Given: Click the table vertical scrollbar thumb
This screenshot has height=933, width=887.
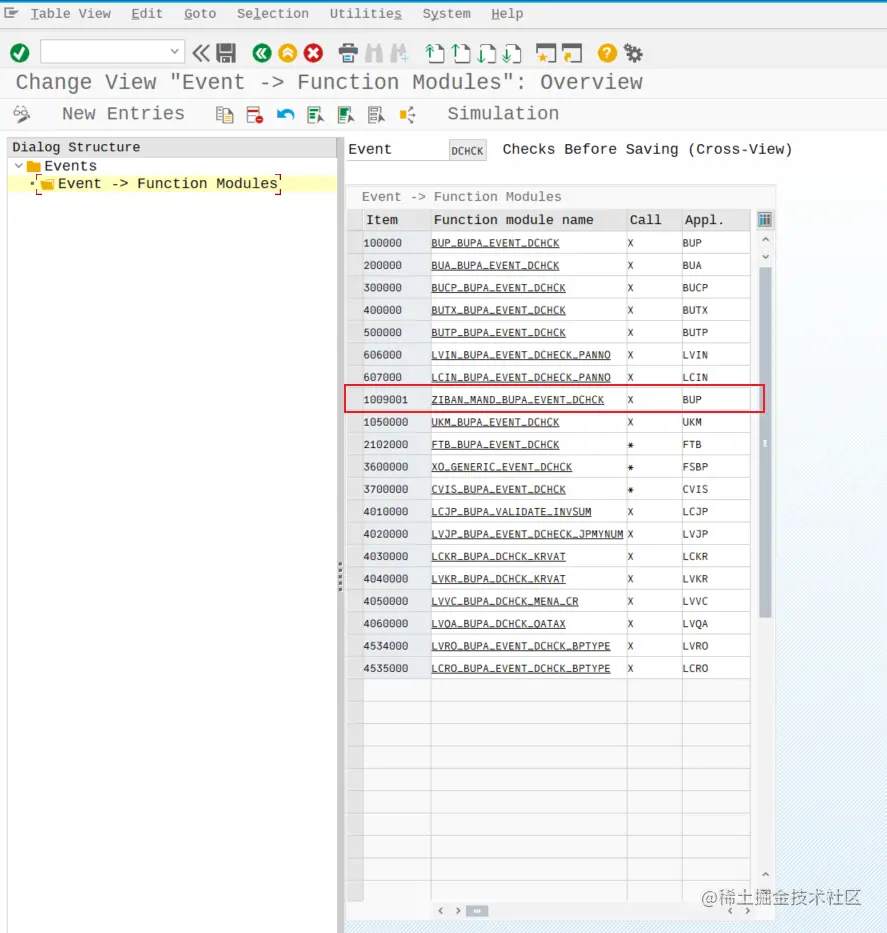Looking at the screenshot, I should [x=765, y=443].
